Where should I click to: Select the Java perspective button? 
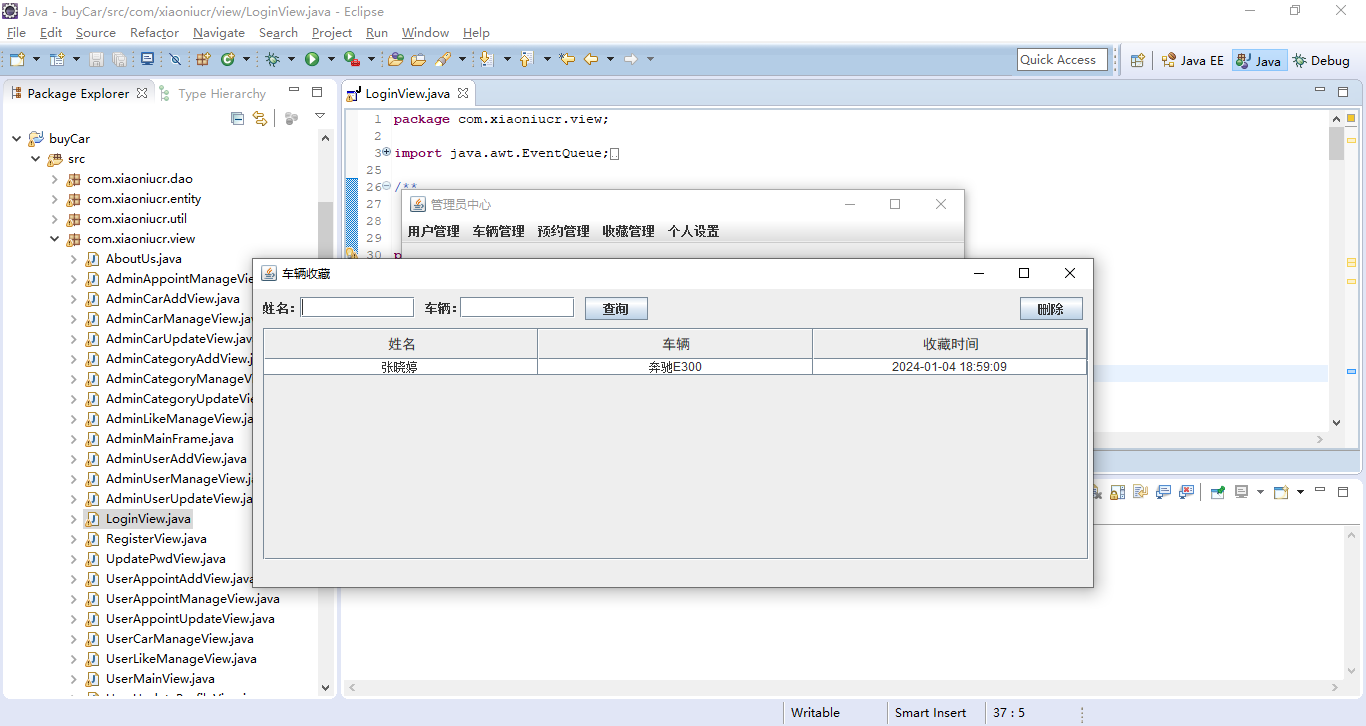[x=1258, y=60]
